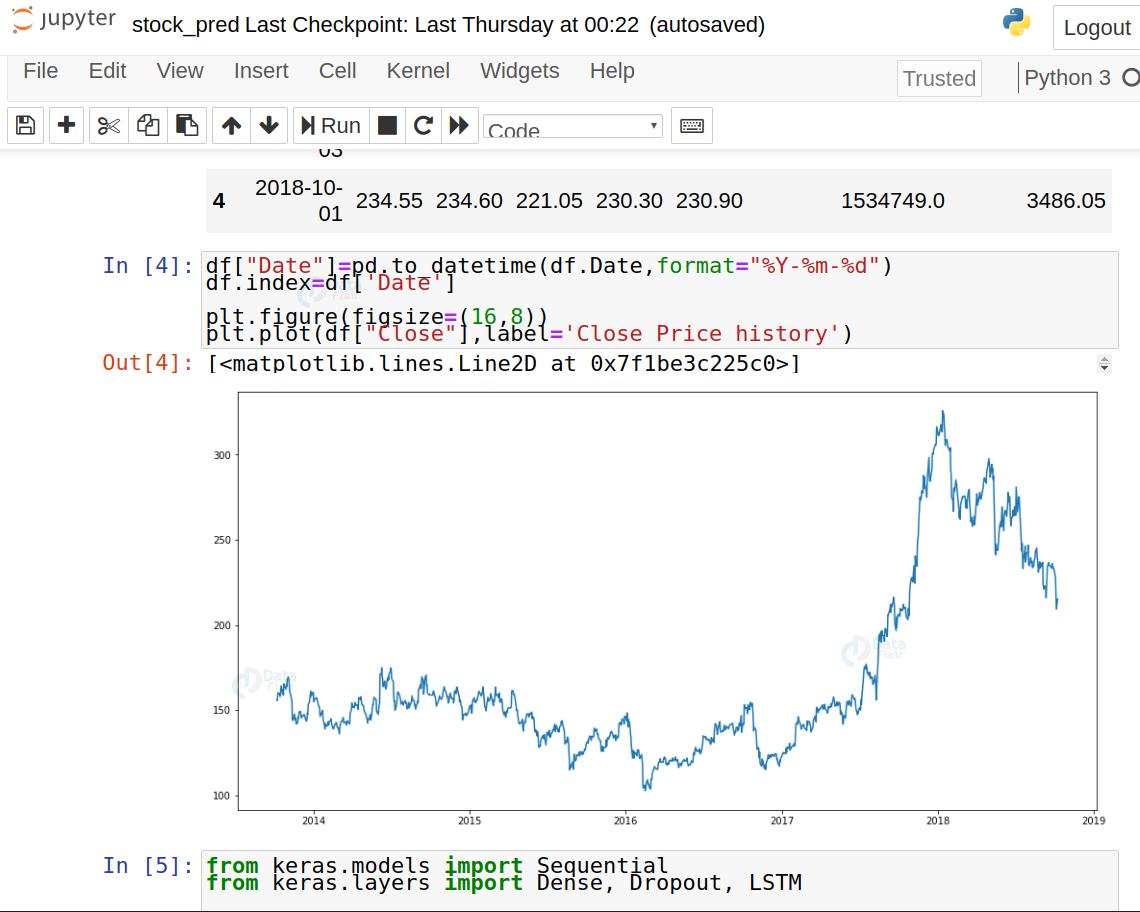Copy selected cells icon
Viewport: 1140px width, 912px height.
(x=148, y=125)
